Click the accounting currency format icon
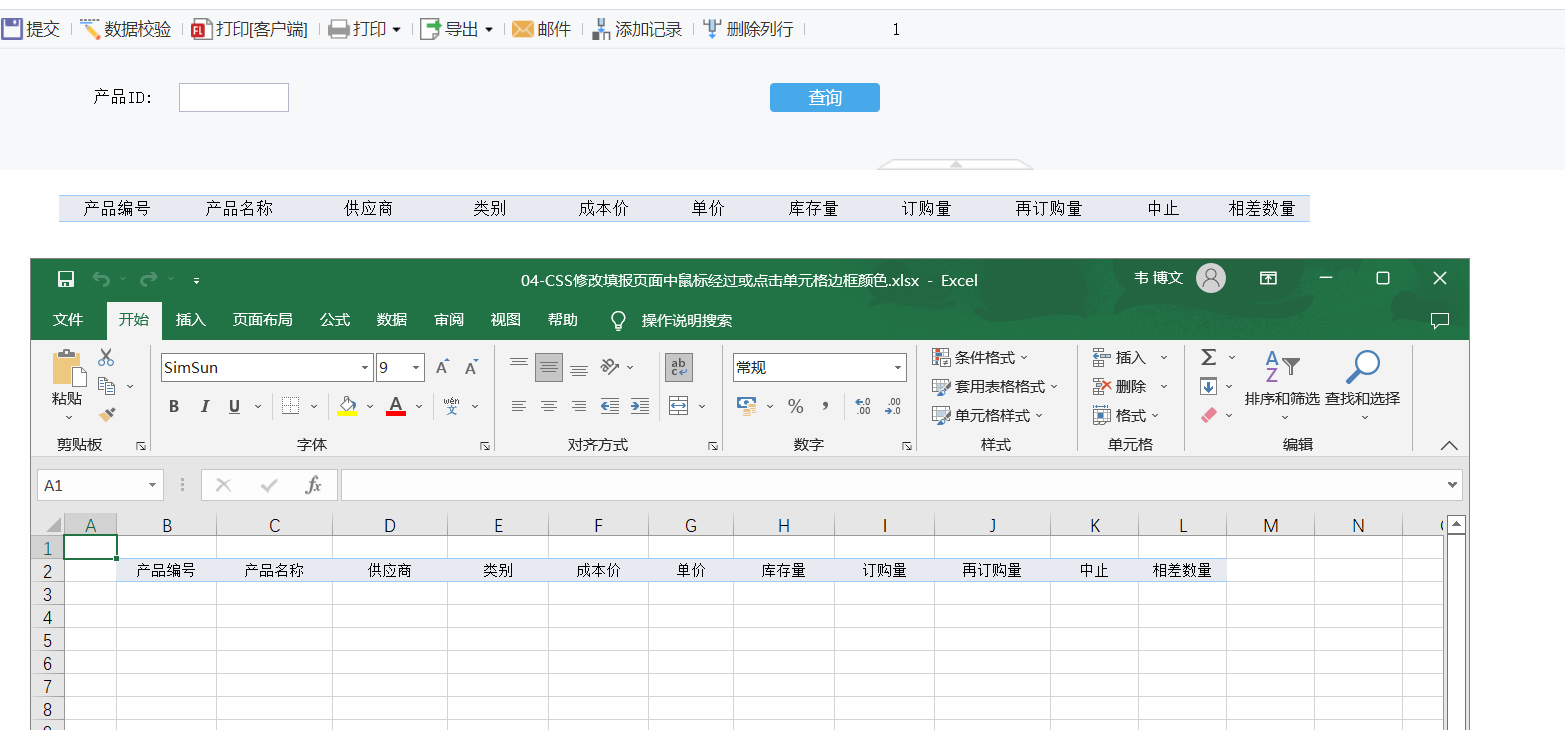 click(746, 406)
